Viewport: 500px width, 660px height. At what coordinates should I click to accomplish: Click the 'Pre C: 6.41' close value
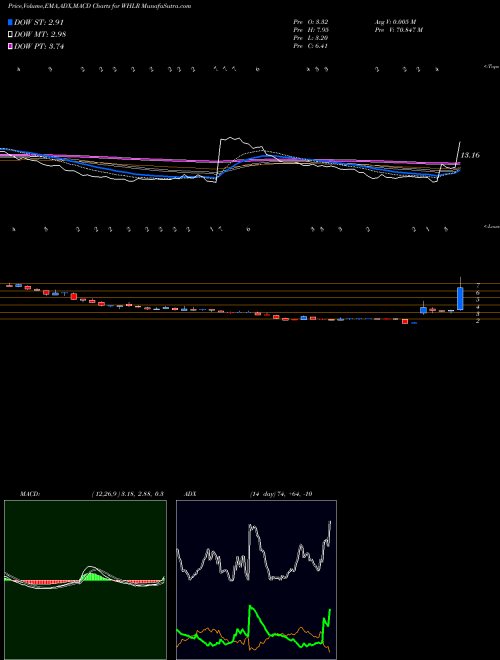(x=311, y=46)
